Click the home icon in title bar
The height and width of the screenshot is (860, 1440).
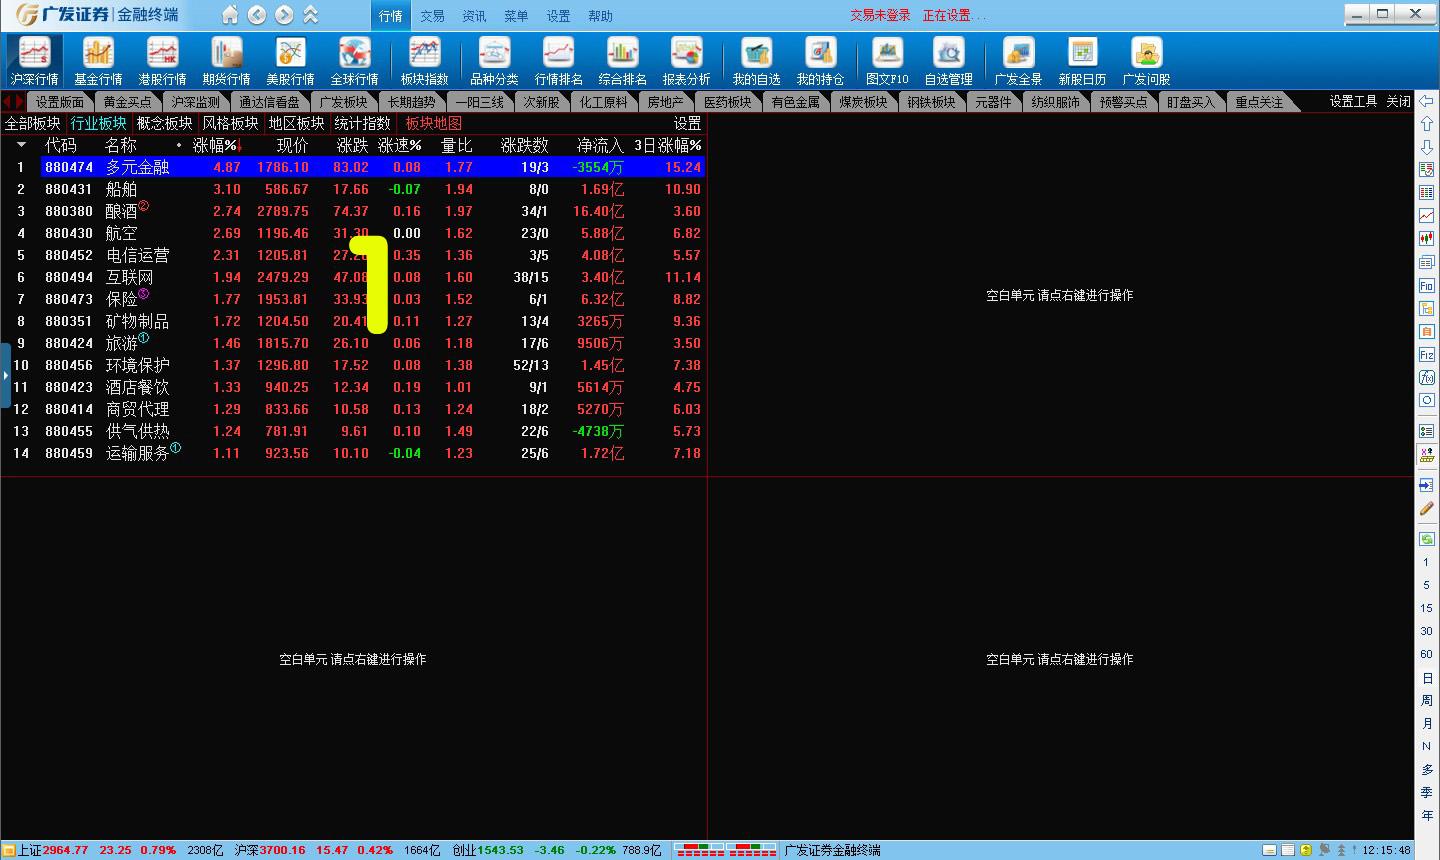tap(230, 15)
